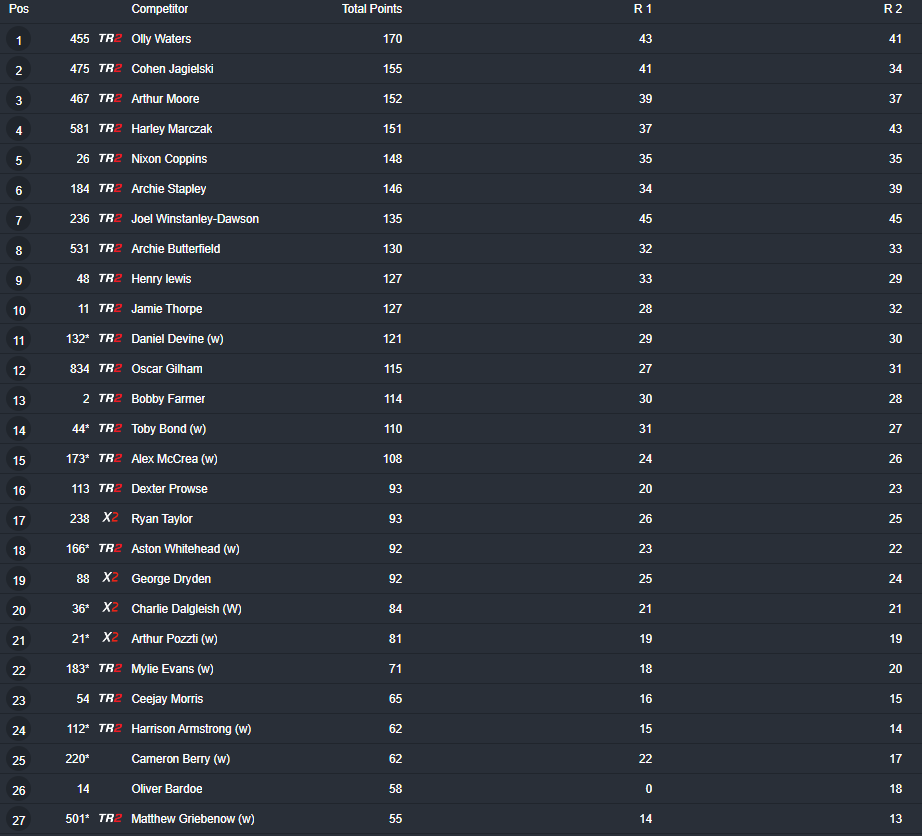This screenshot has height=836, width=922.
Task: Click X2 class icon beside Ryan Taylor
Action: [x=110, y=518]
